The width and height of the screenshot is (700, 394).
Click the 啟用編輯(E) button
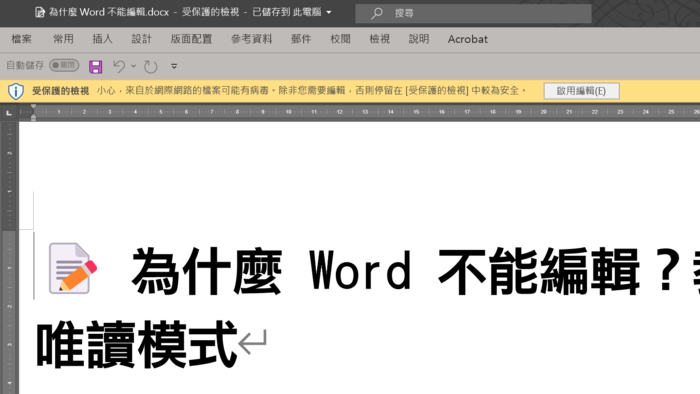pos(581,91)
